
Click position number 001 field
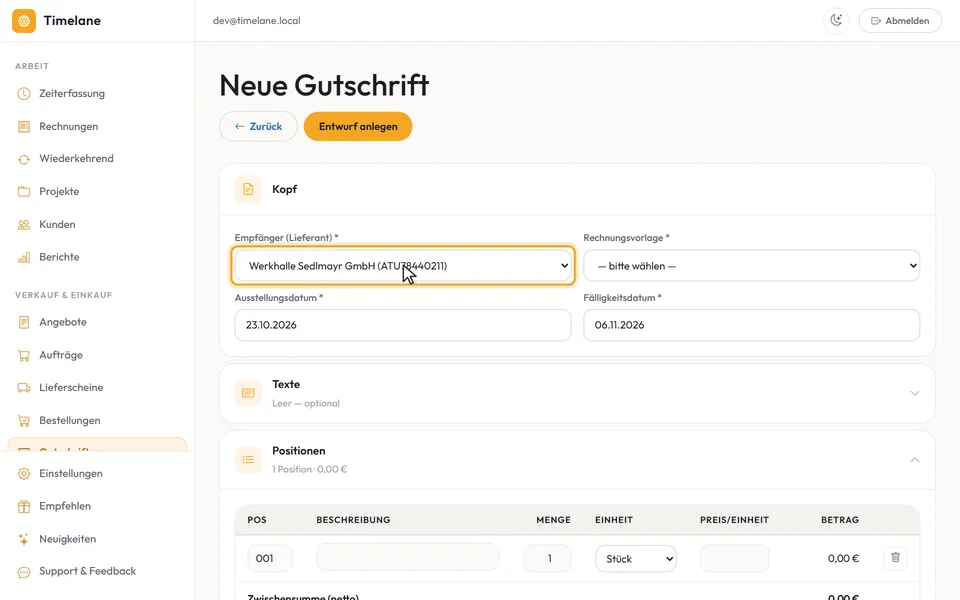tap(270, 558)
